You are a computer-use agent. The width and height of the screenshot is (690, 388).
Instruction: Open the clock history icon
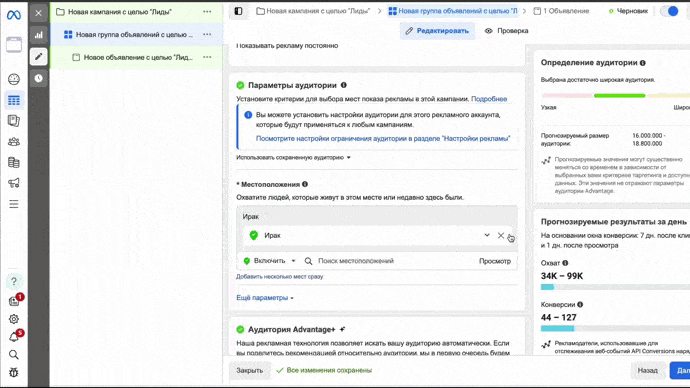[39, 78]
